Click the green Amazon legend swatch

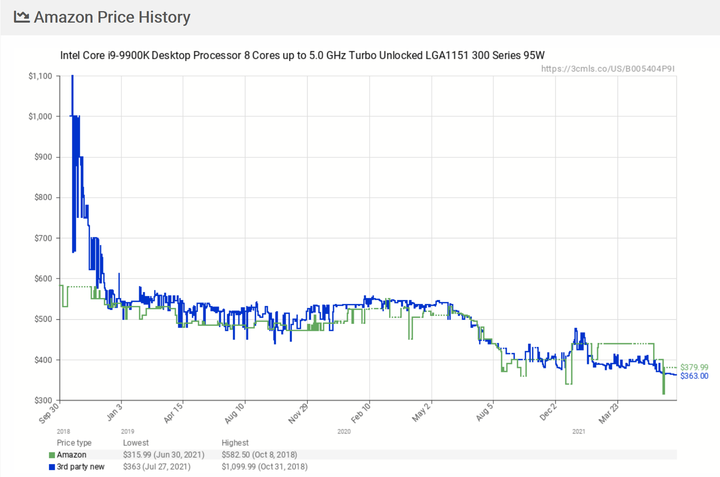tap(52, 455)
